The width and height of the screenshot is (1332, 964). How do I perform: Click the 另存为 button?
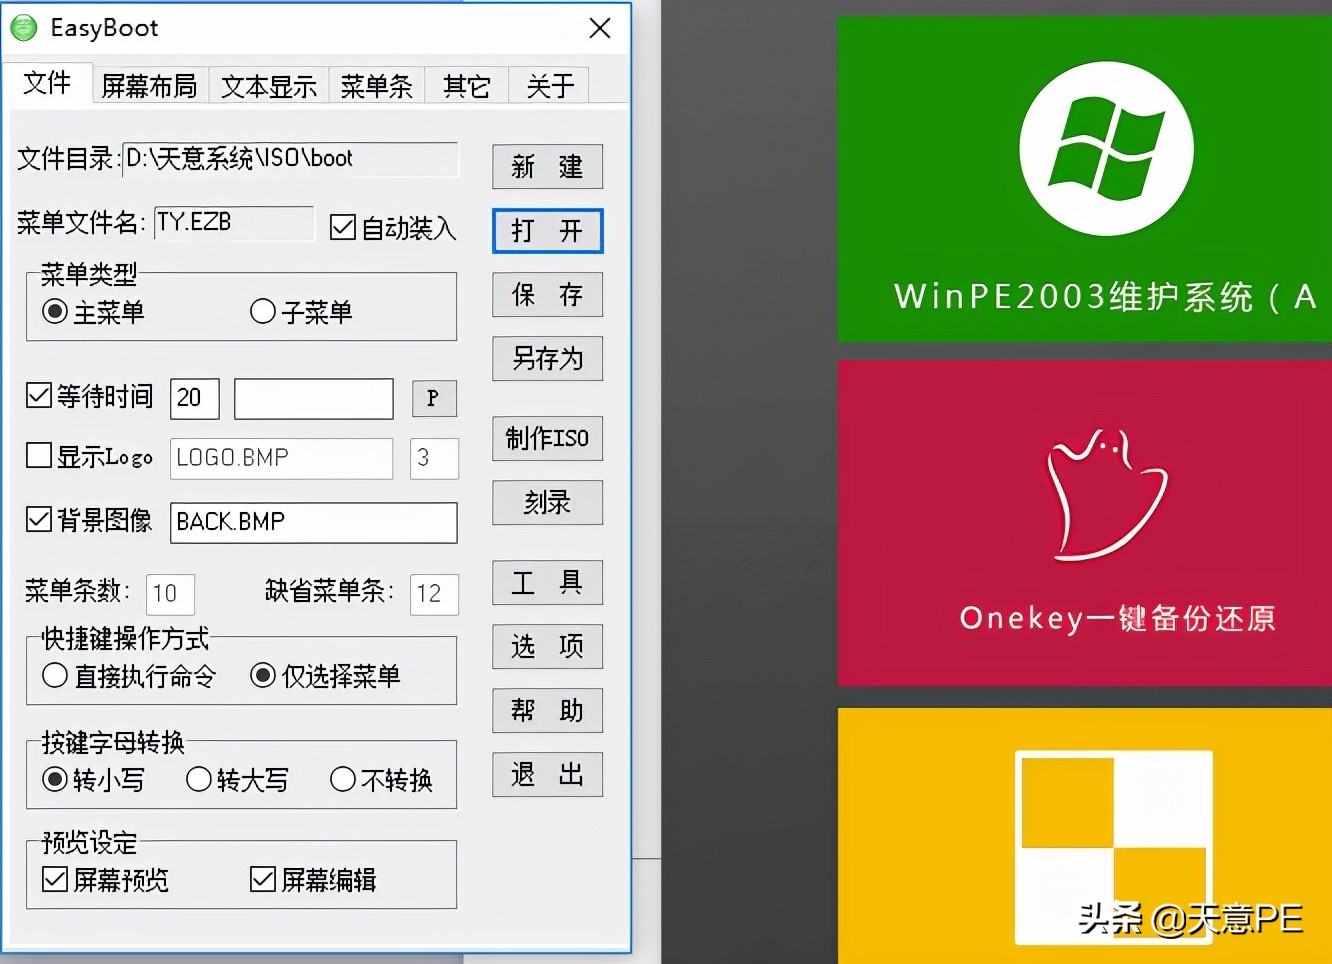click(x=547, y=359)
